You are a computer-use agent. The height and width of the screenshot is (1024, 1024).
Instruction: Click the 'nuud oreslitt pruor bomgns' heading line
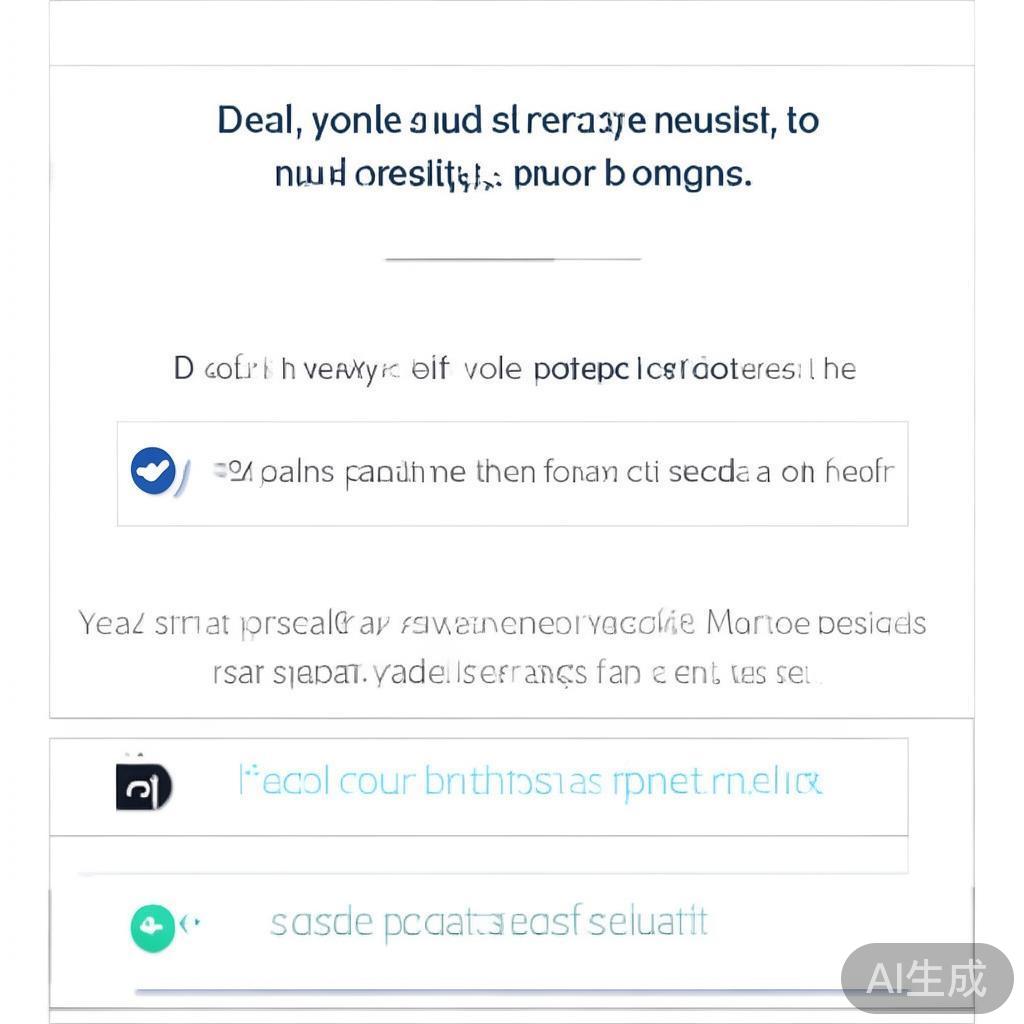[x=512, y=174]
